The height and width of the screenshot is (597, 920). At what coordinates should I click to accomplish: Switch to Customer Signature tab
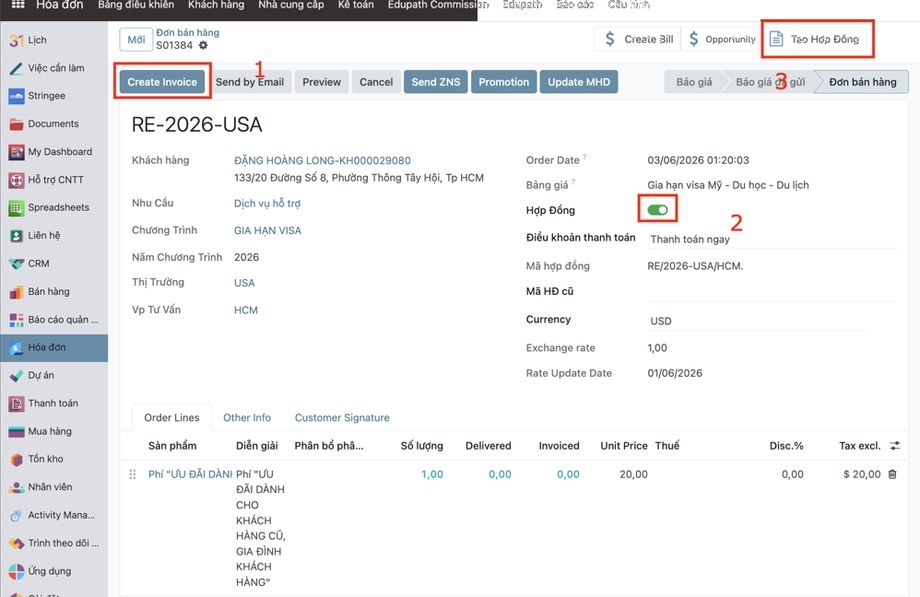(x=342, y=418)
